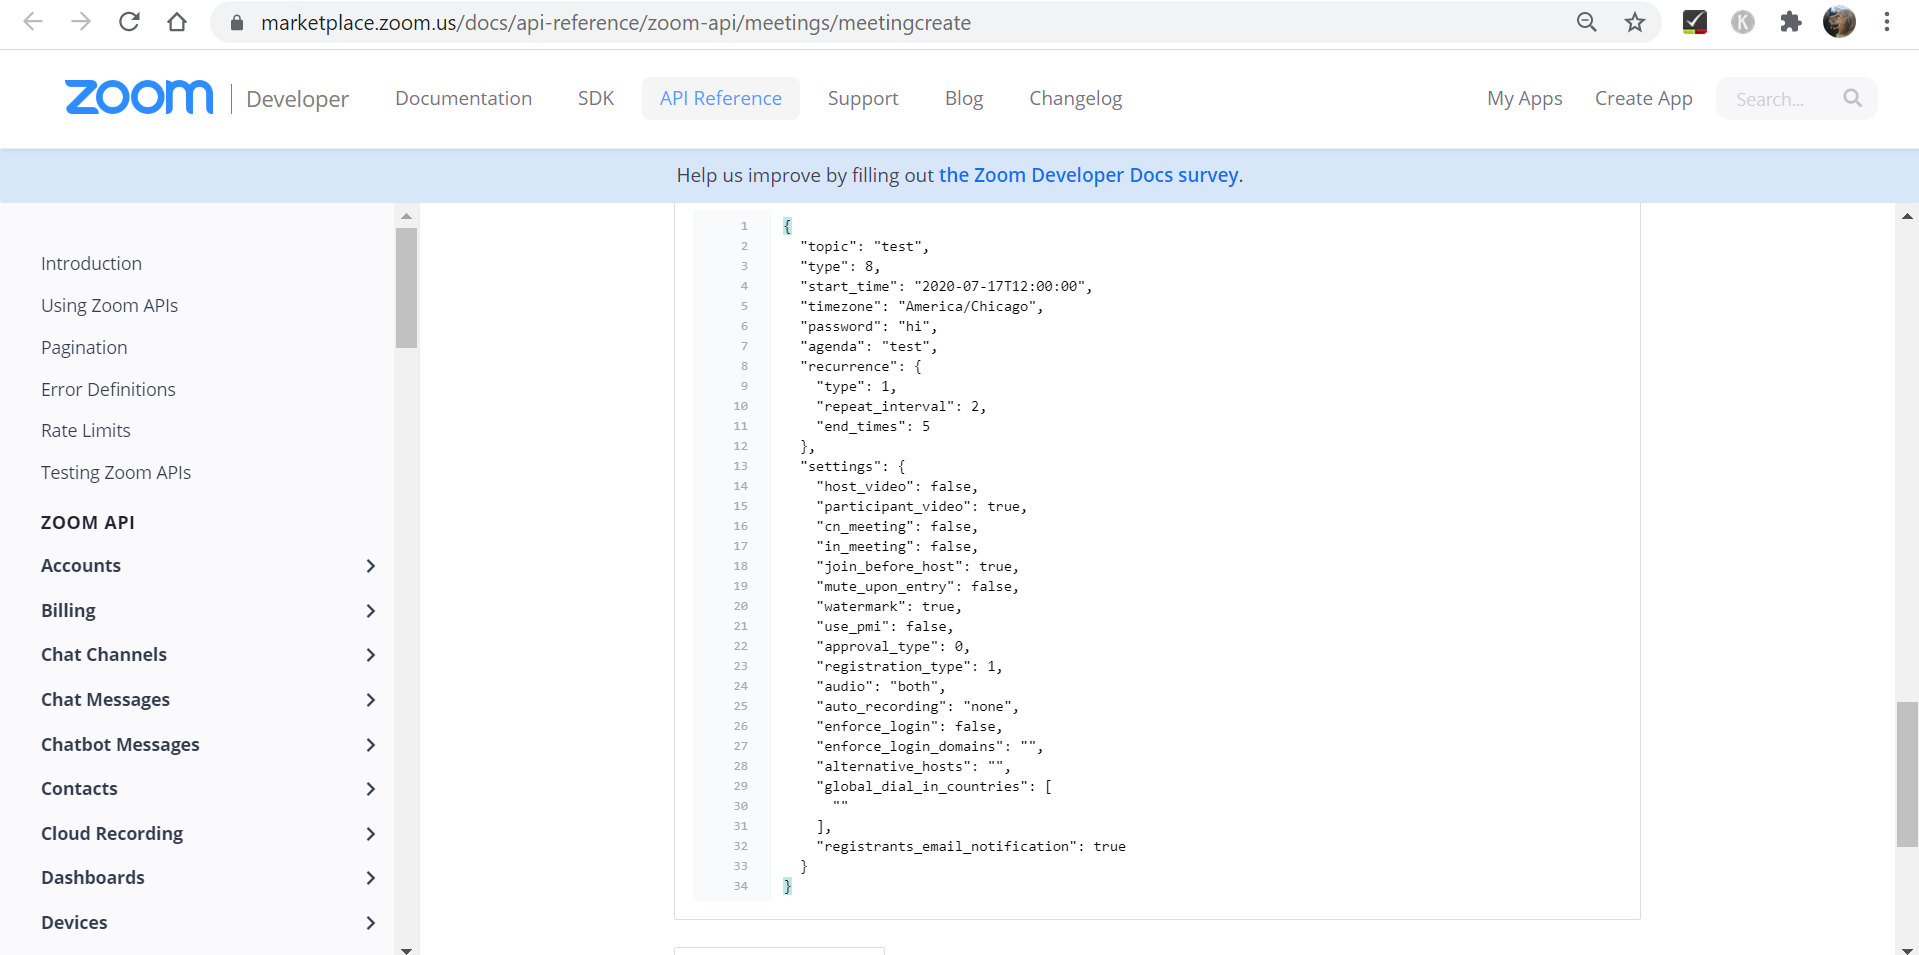Expand the Devices section

coord(371,923)
